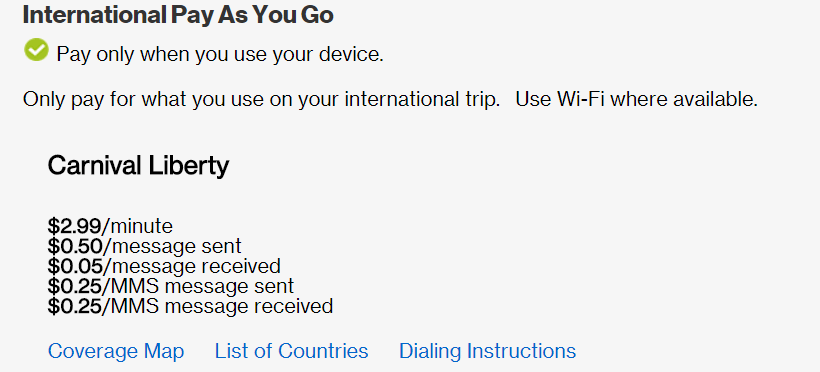The image size is (820, 372).
Task: Click the bold $0.50 price amount
Action: point(74,246)
